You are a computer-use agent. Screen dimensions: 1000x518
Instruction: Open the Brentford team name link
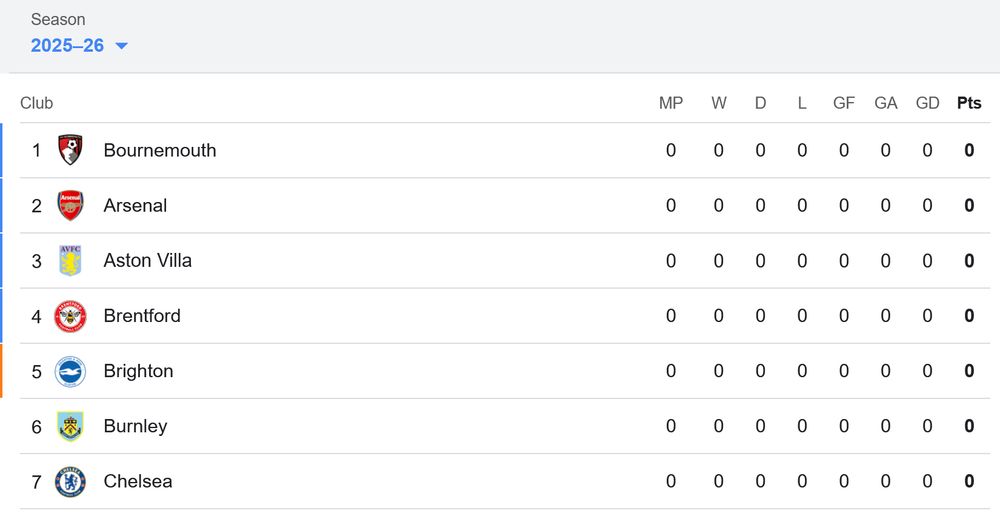[142, 316]
